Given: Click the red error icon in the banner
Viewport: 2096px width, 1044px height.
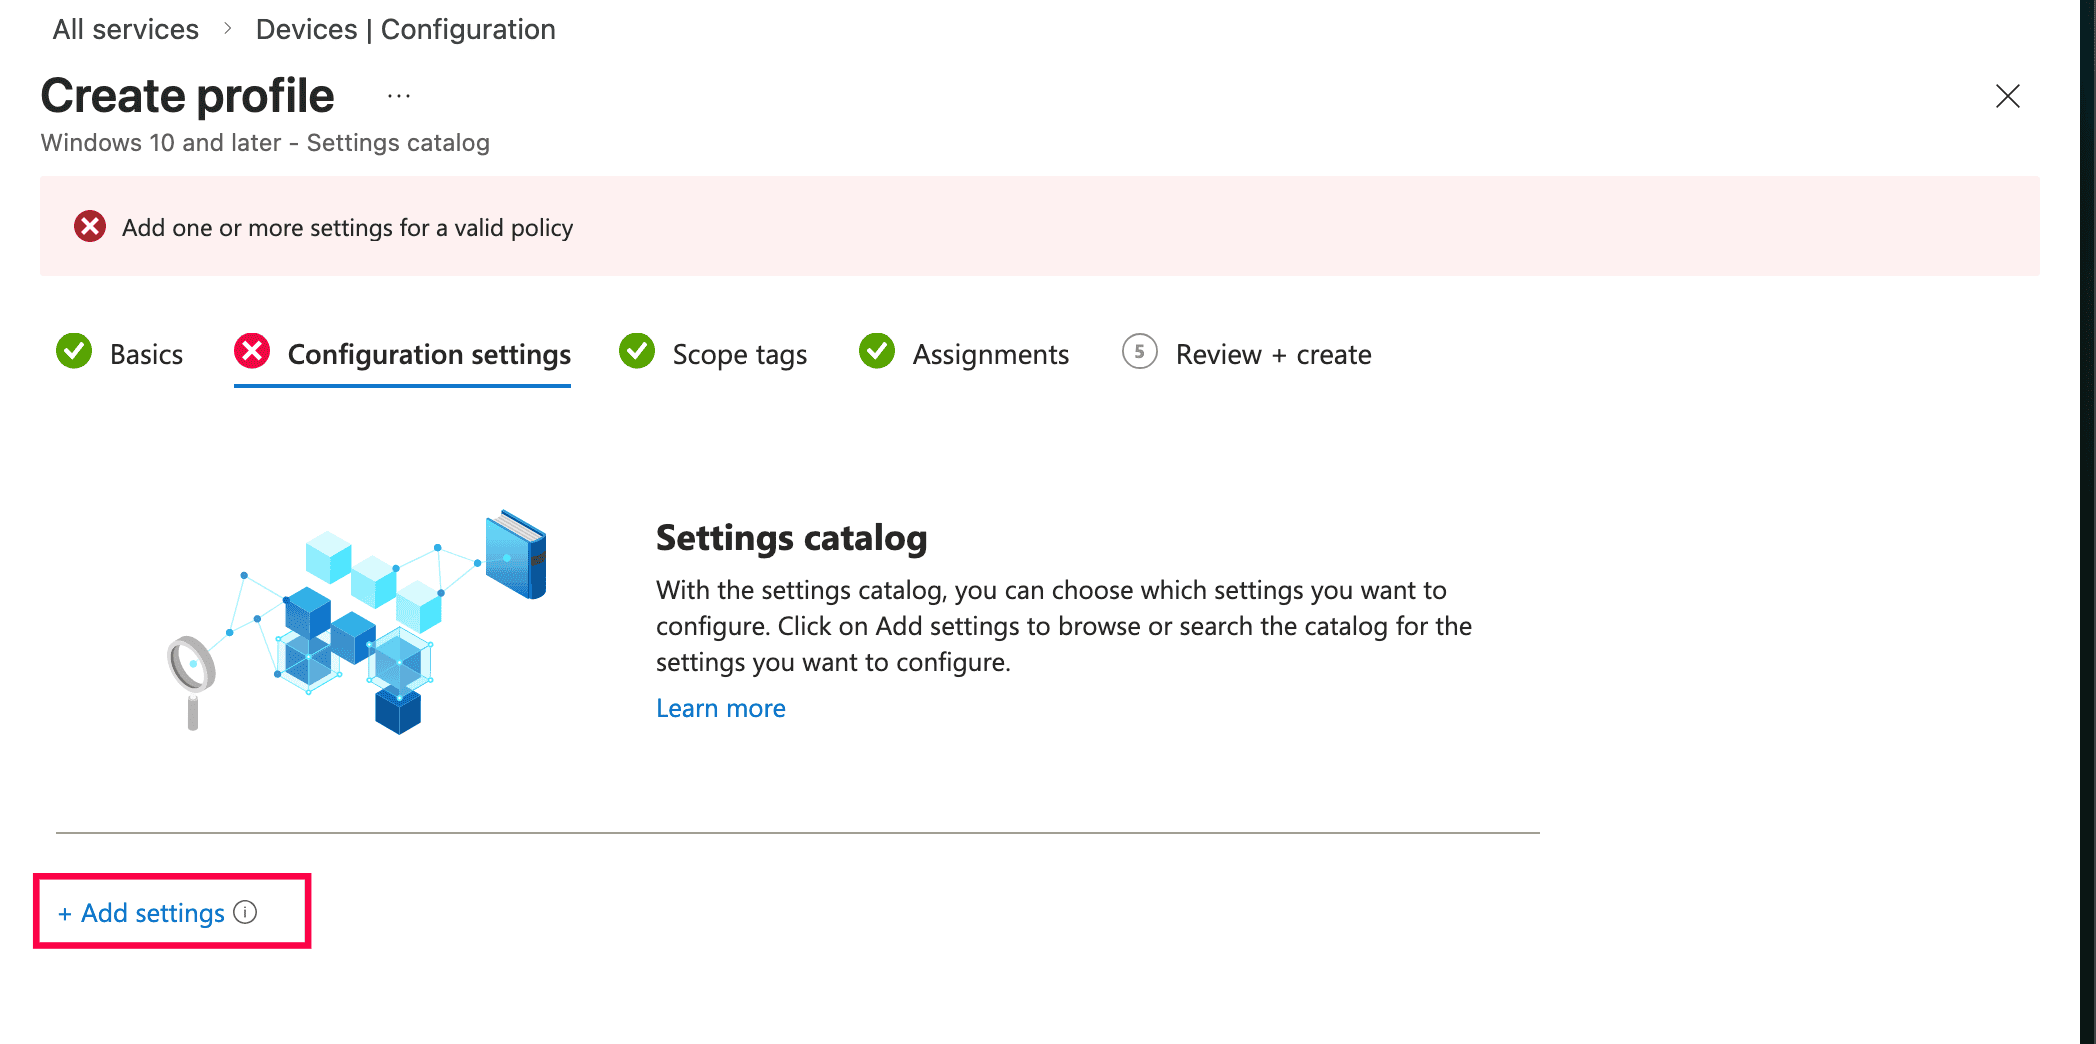Looking at the screenshot, I should point(90,227).
